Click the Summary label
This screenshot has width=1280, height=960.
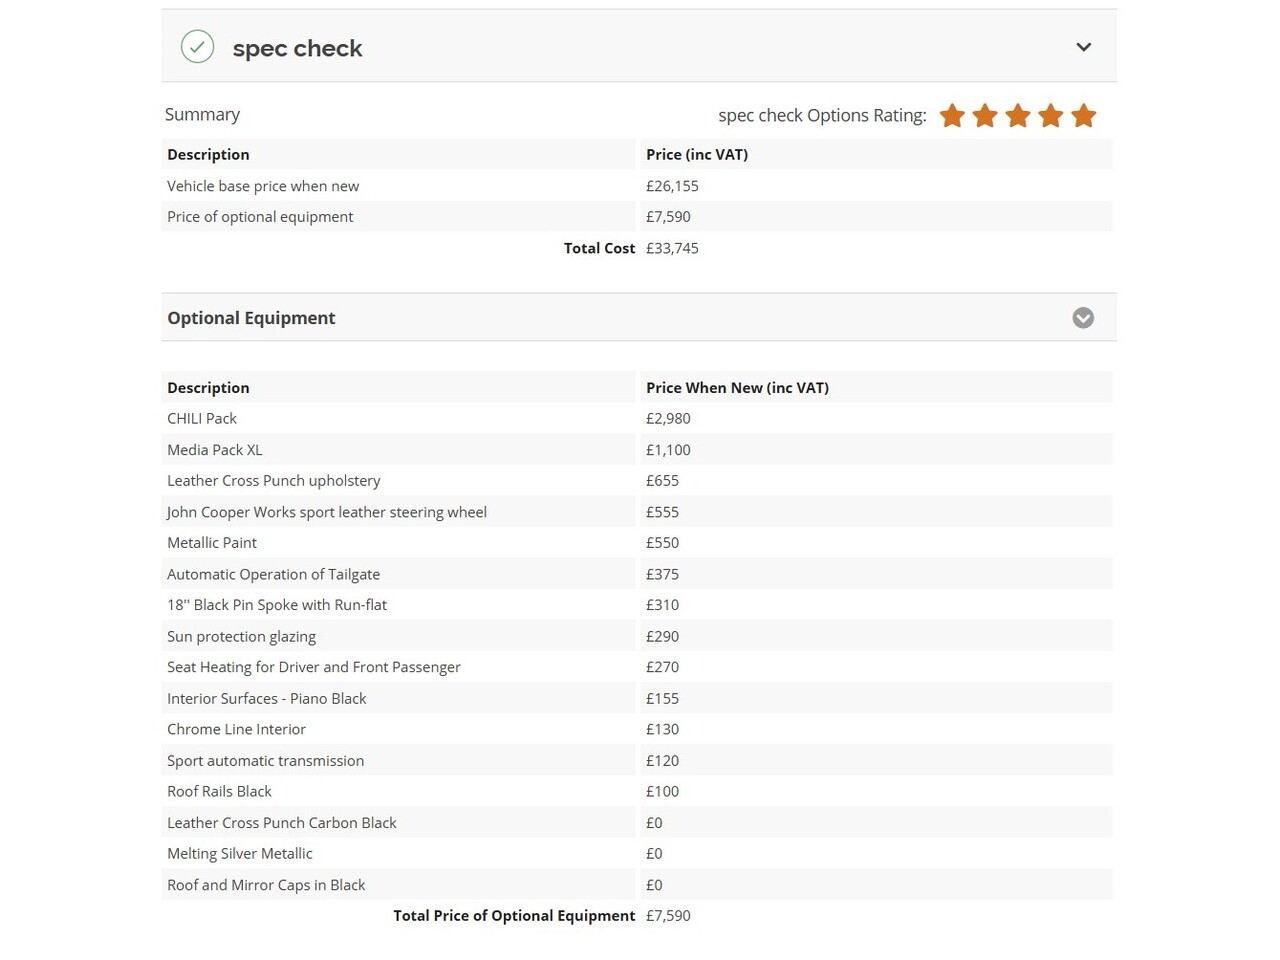[202, 115]
